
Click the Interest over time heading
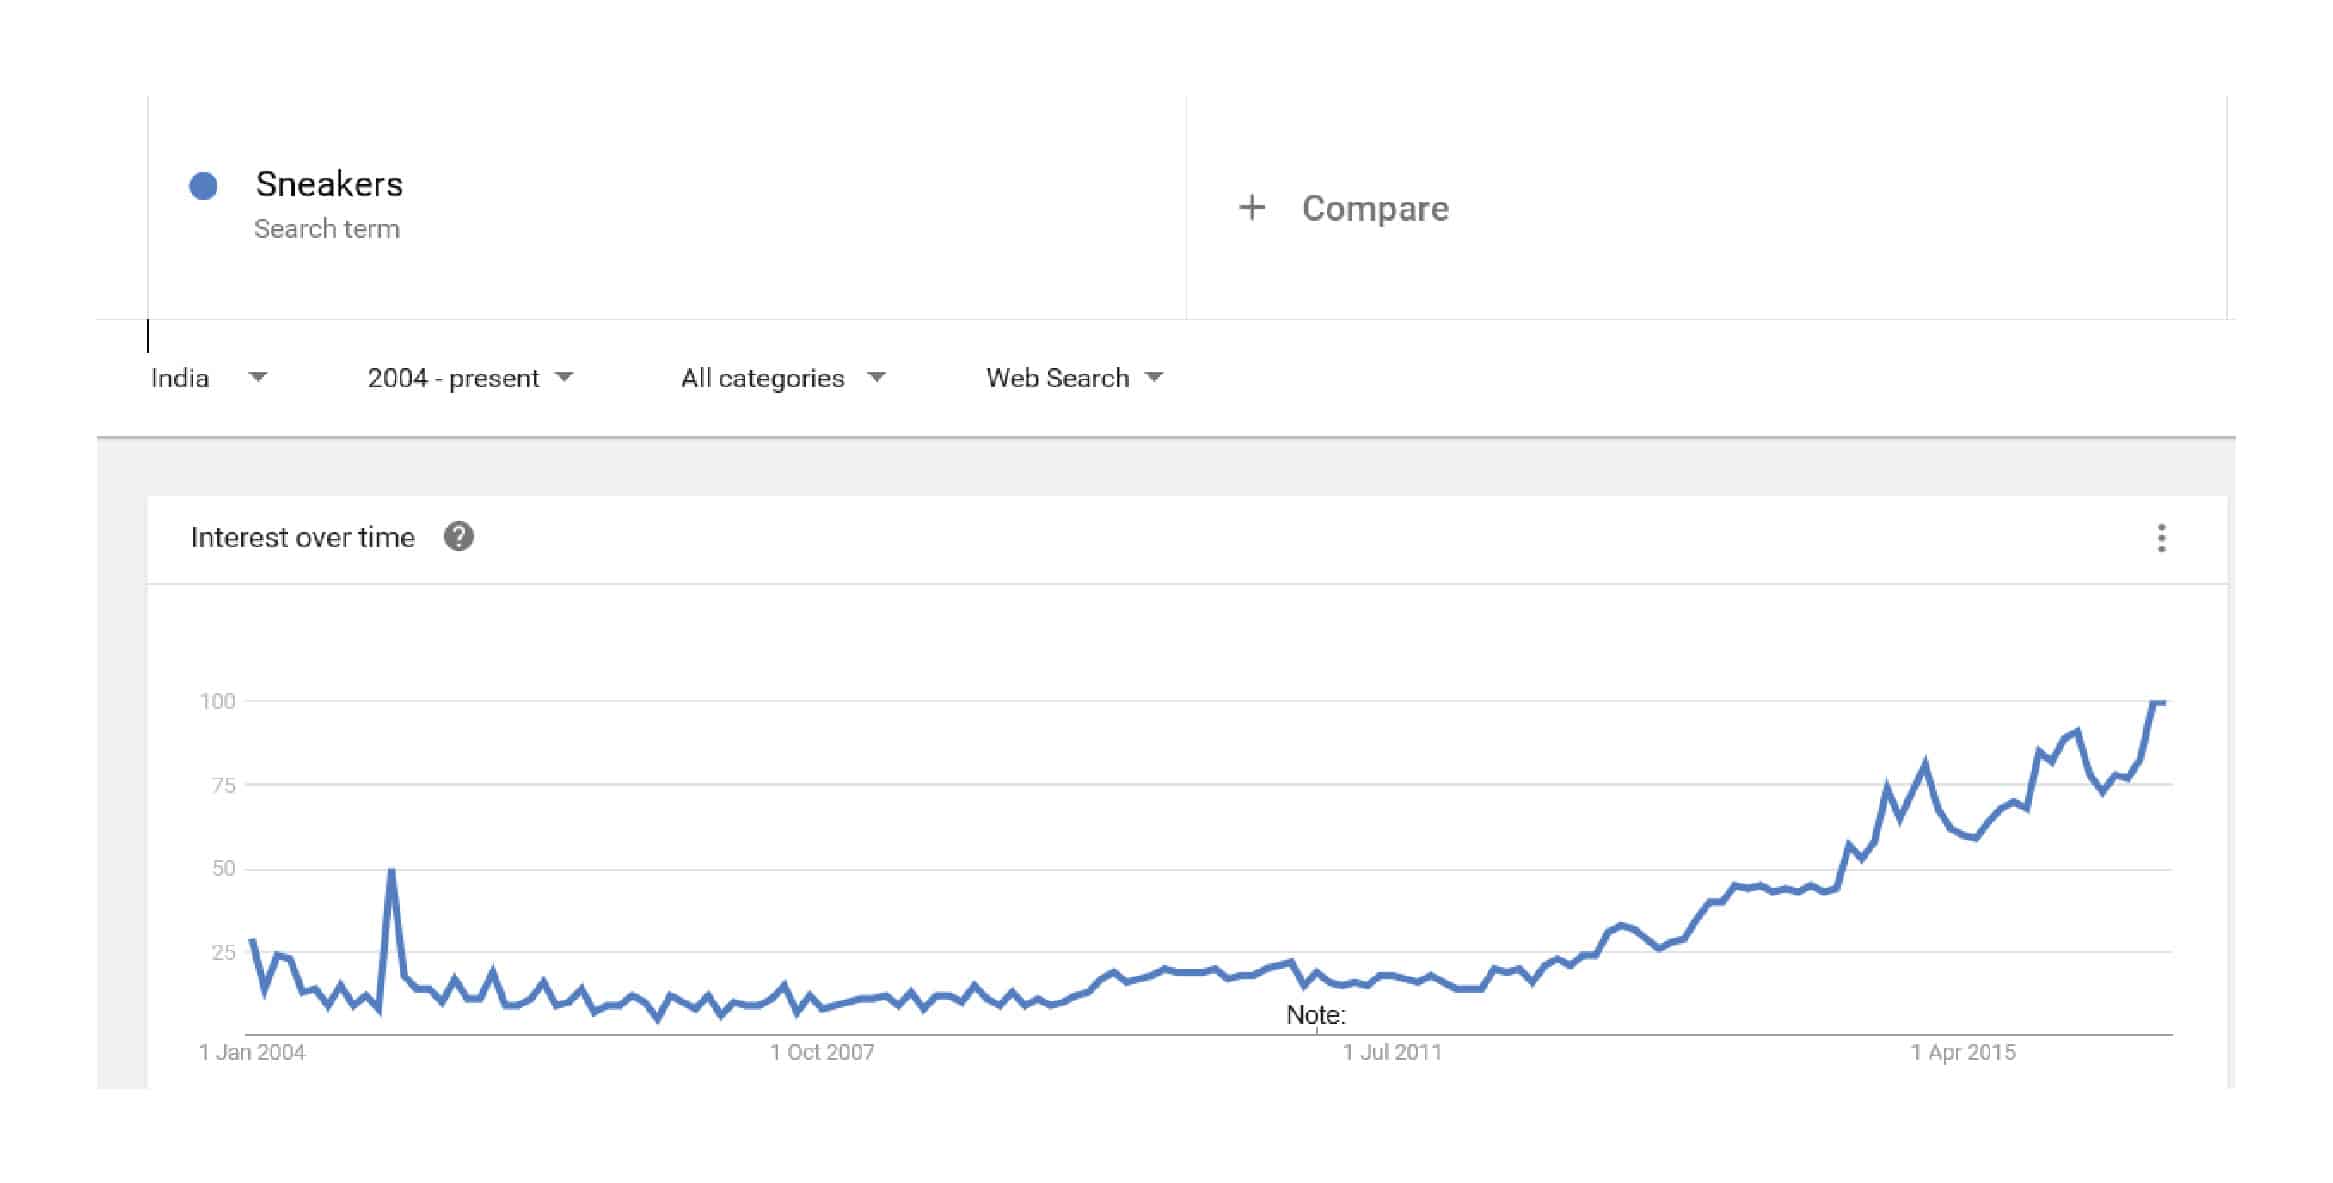[302, 537]
